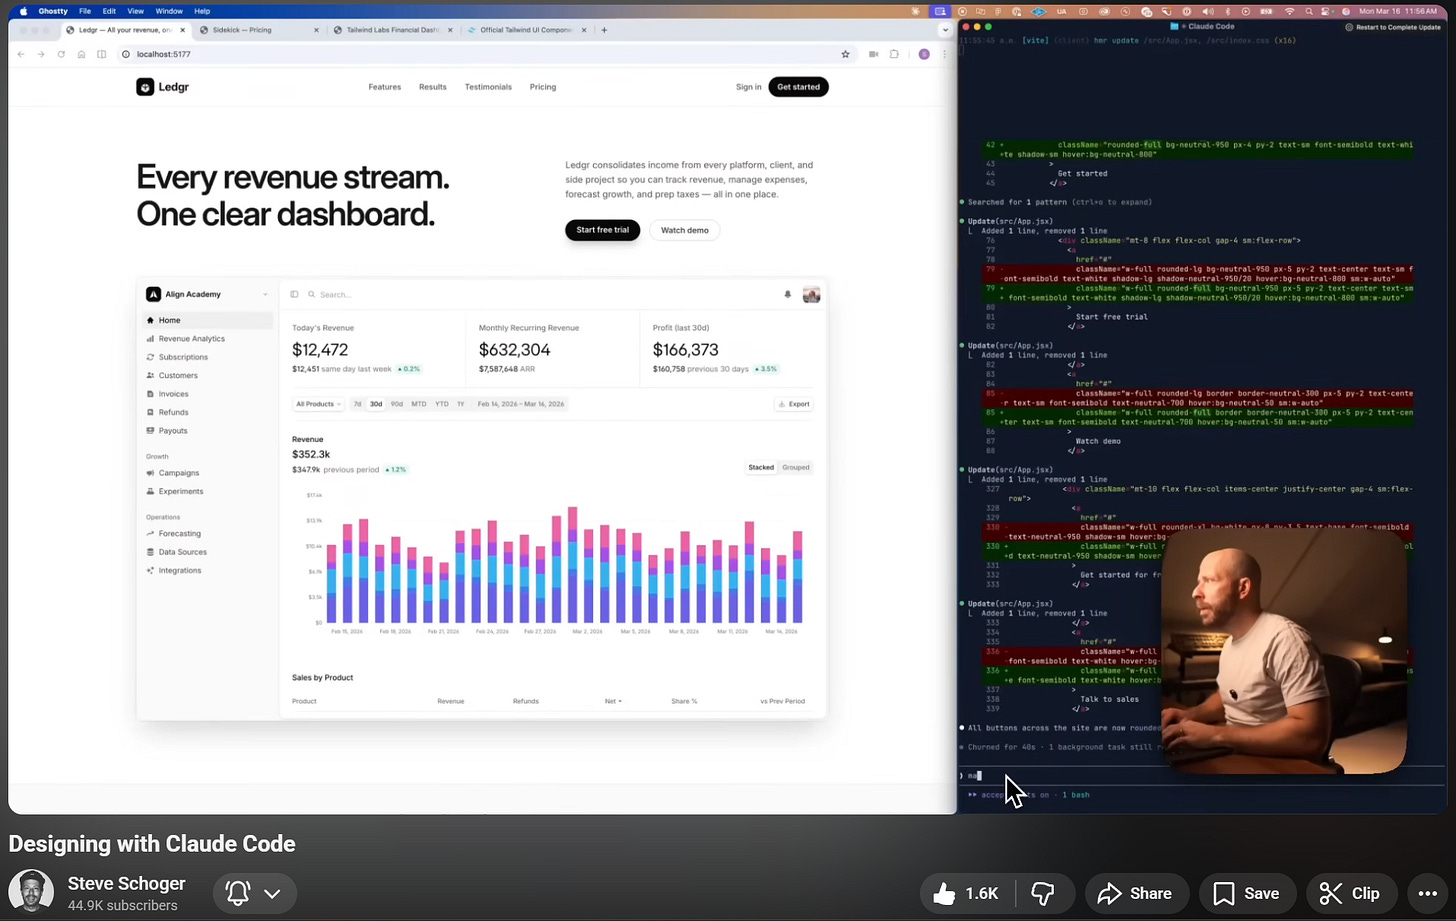The width and height of the screenshot is (1456, 921).
Task: Open the All Products dropdown
Action: [318, 404]
